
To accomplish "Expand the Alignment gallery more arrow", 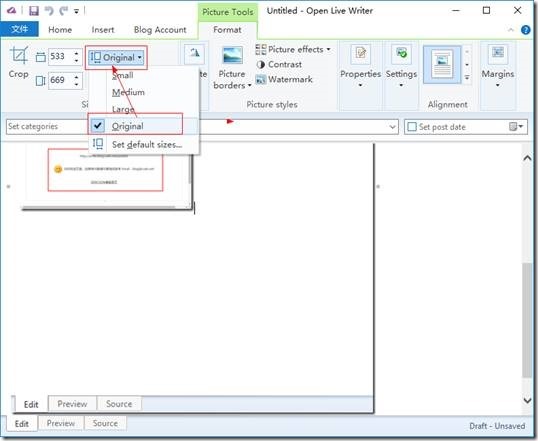I will tap(467, 78).
